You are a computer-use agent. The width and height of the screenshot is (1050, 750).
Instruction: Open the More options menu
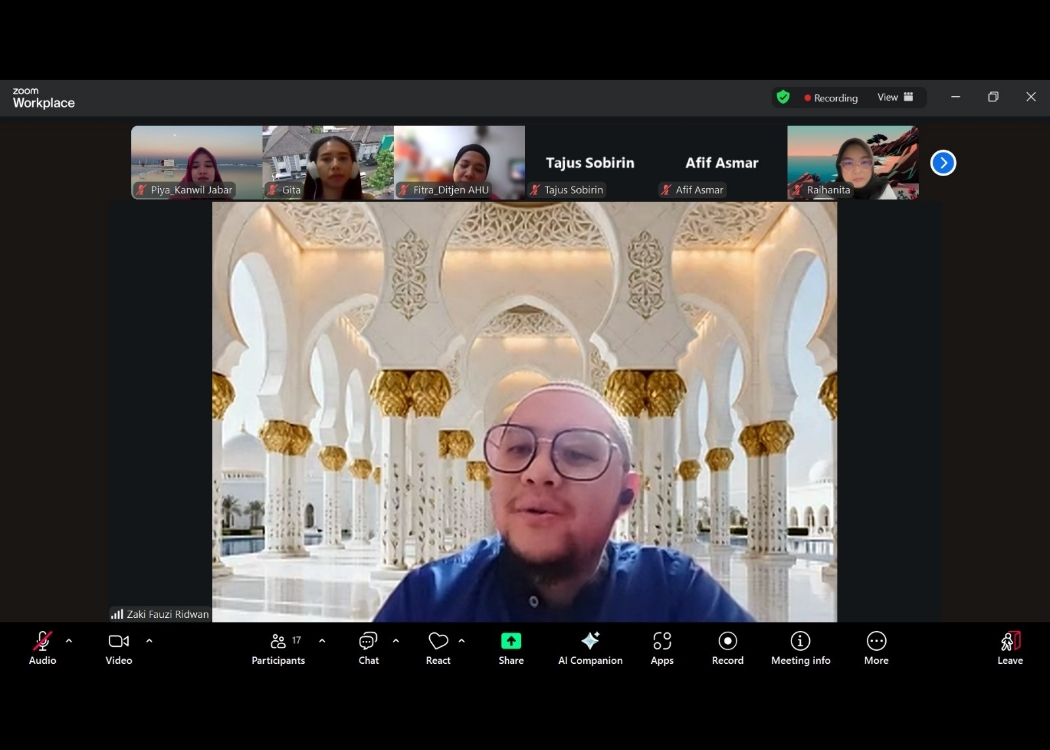876,647
